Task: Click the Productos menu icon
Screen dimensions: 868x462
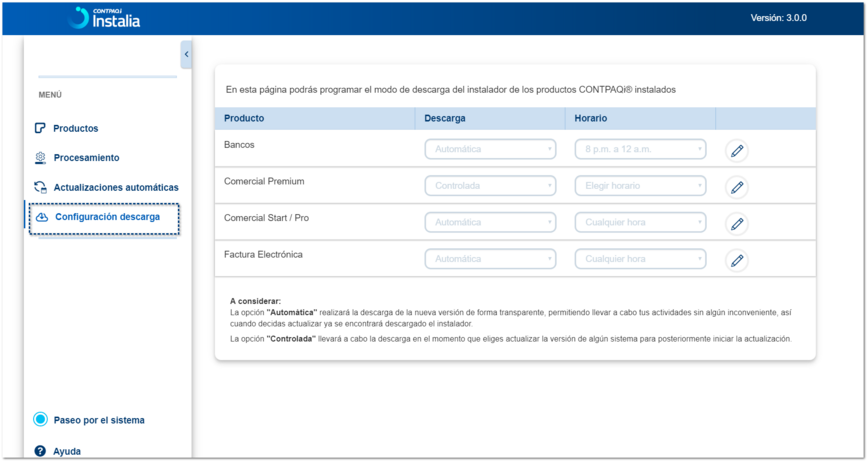Action: point(40,128)
